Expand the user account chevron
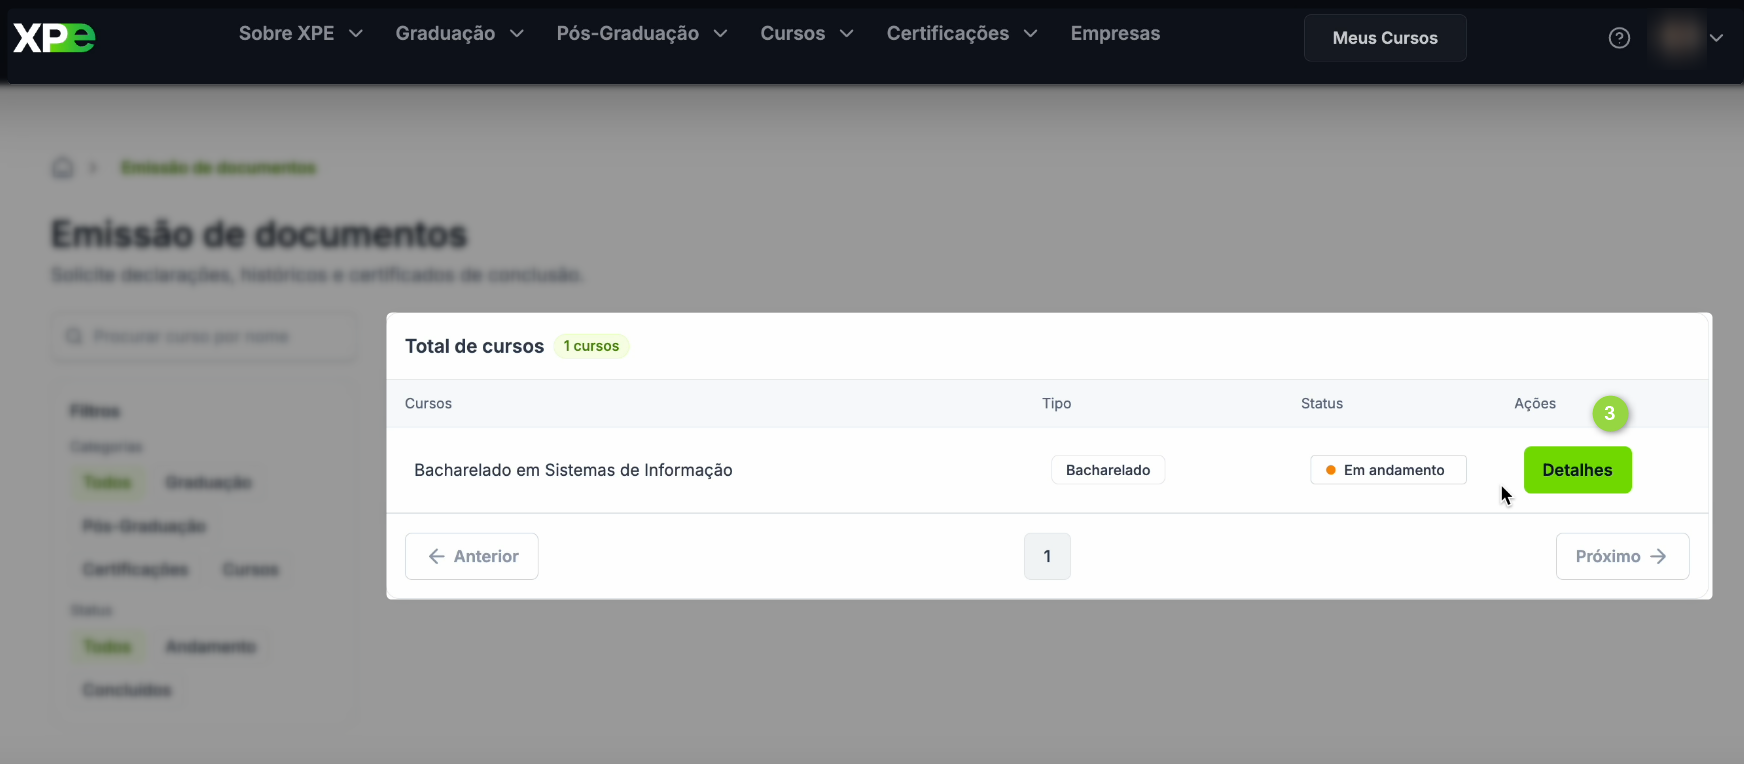 pyautogui.click(x=1716, y=38)
